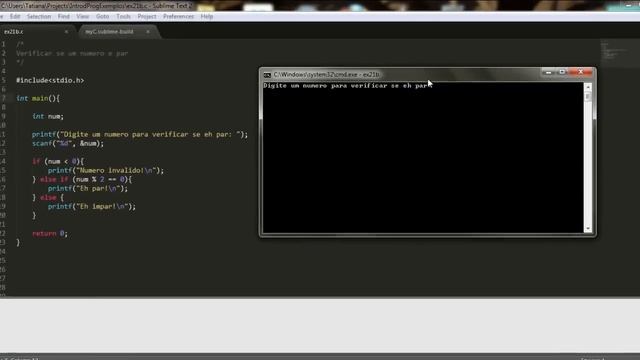The image size is (640, 360).
Task: Click the console scrollbar up arrow
Action: (588, 87)
